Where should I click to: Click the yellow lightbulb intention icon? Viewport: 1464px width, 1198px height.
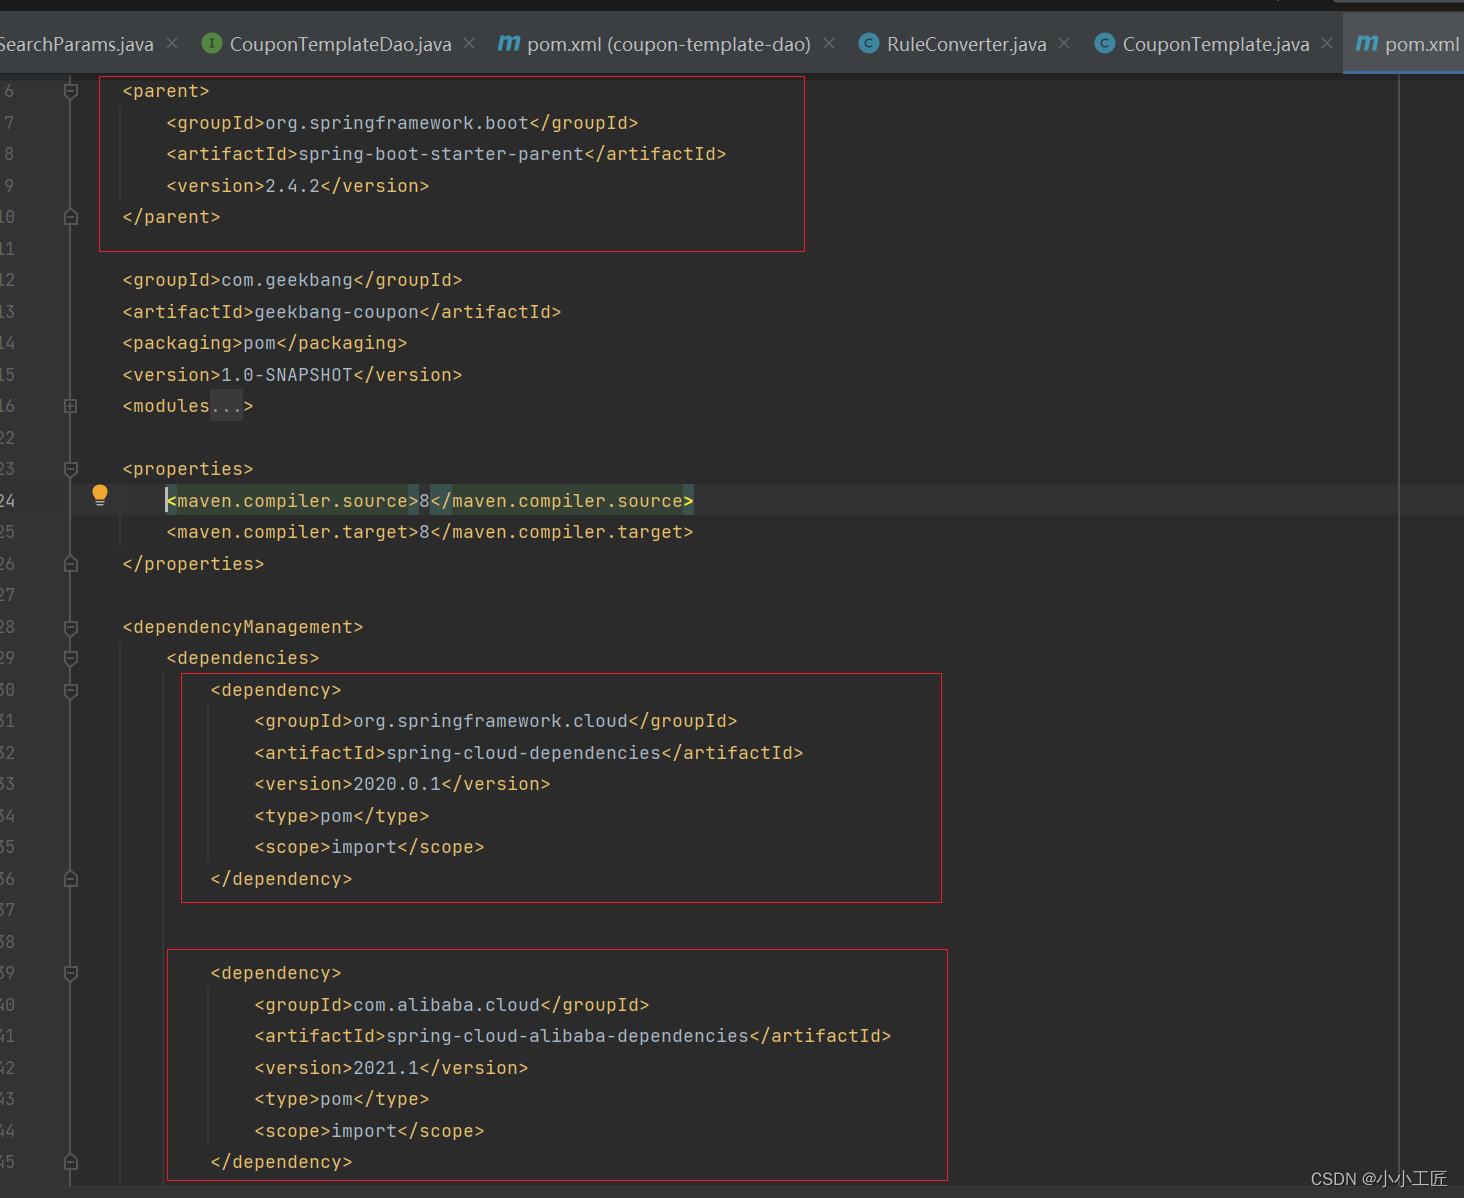(x=100, y=495)
